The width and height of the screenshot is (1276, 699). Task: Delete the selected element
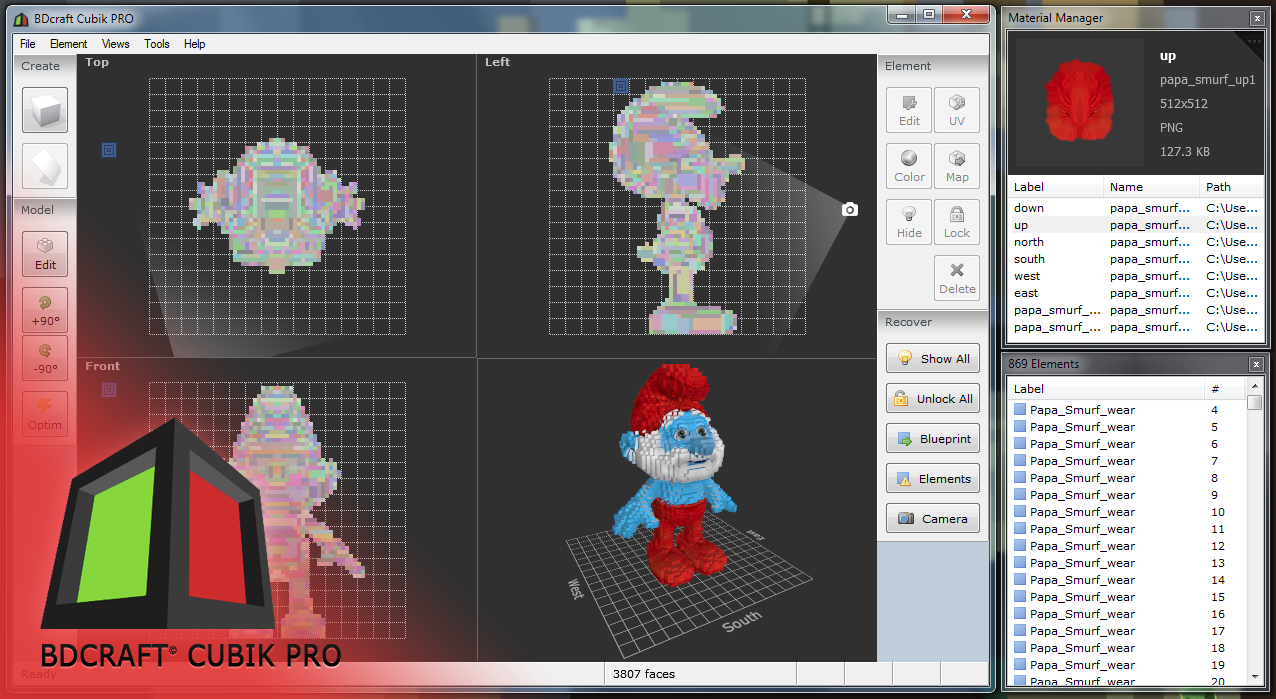tap(957, 278)
